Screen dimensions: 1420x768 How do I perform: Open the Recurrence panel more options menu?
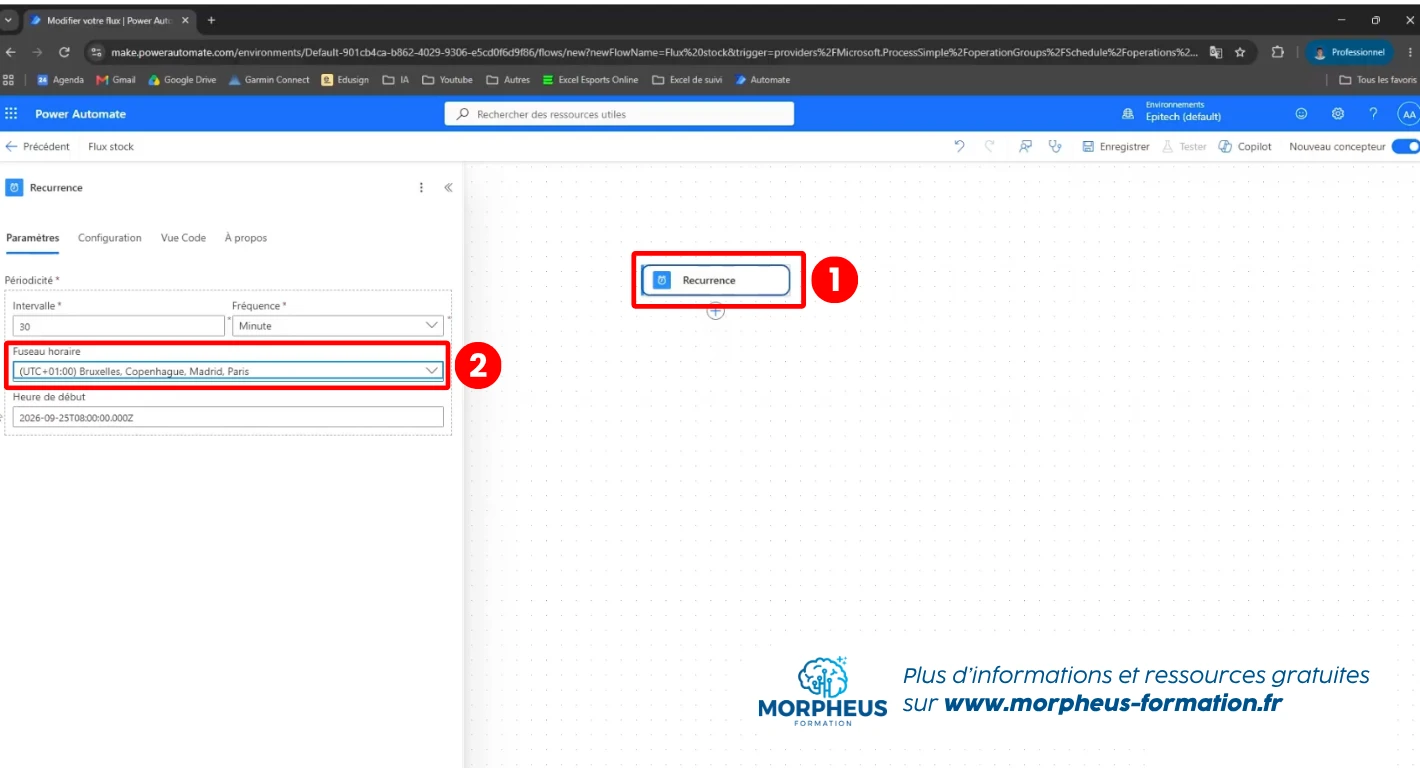click(421, 187)
